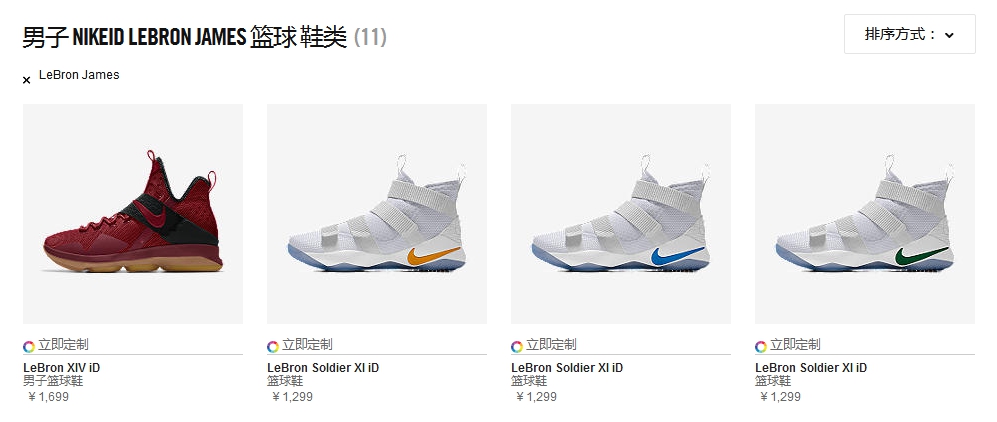Open the red LeBron XIV shoe image
Screen dimensions: 997x422
133,214
